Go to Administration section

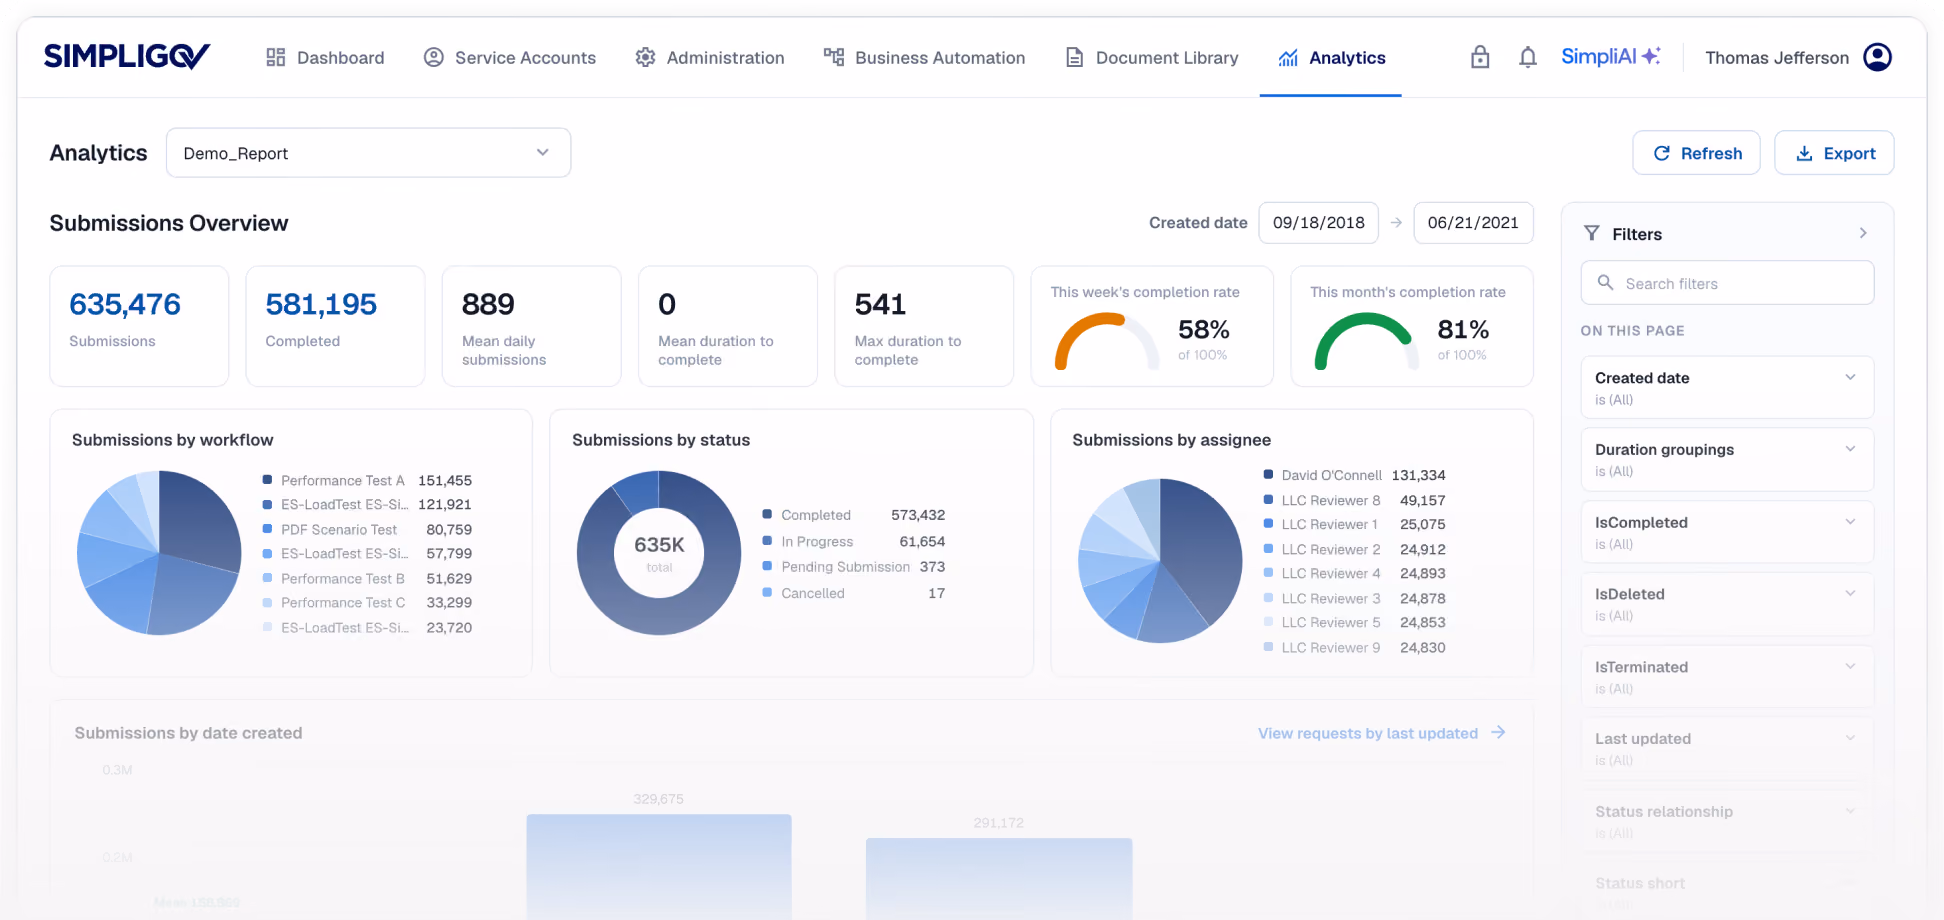pos(710,57)
